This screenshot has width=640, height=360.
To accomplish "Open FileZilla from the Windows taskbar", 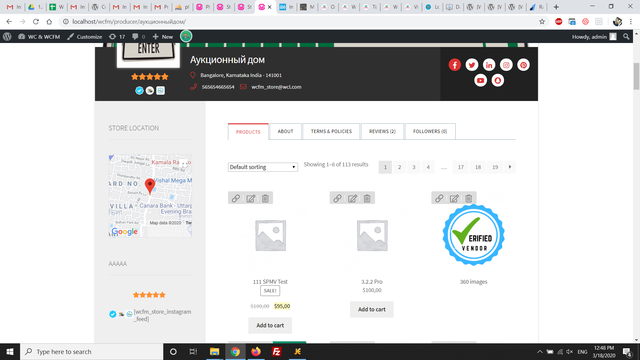I will click(x=277, y=351).
